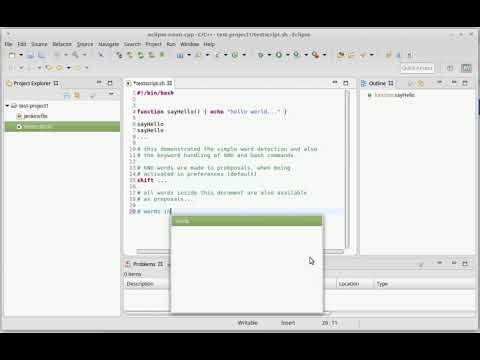480x360 pixels.
Task: Click the Save All toolbar icon
Action: [x=41, y=55]
